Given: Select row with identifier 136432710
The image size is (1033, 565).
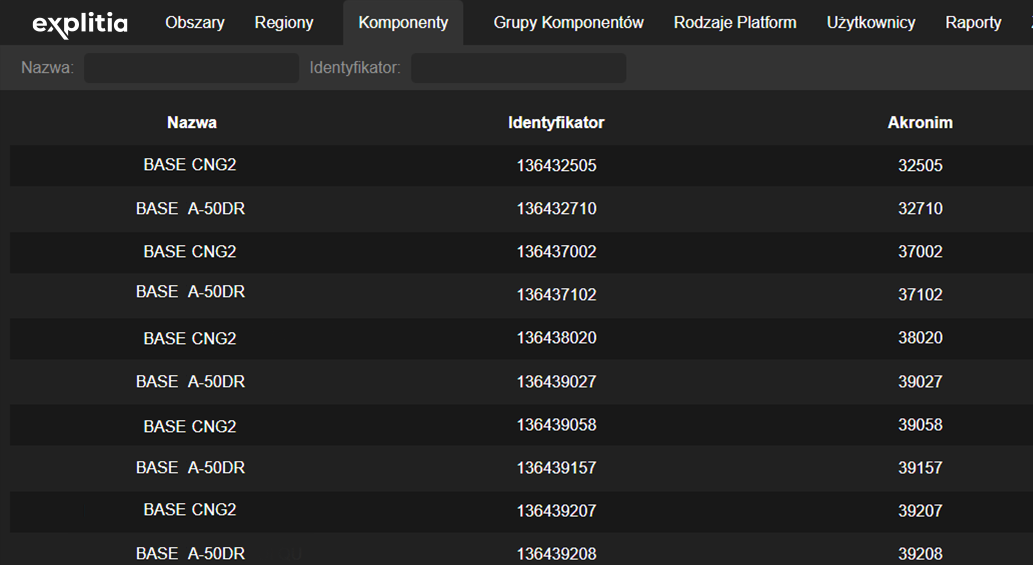Looking at the screenshot, I should (x=521, y=209).
